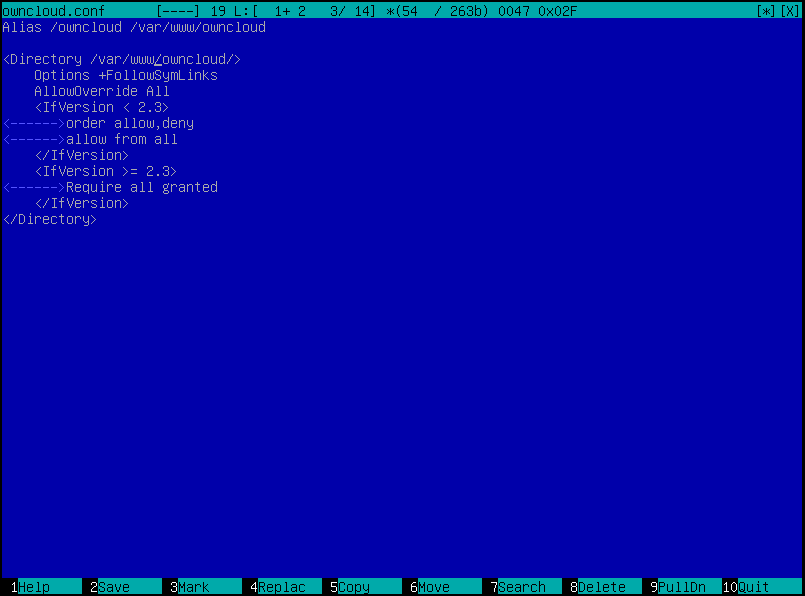
Task: Click the <IfVersion < 2.3> line
Action: [102, 107]
